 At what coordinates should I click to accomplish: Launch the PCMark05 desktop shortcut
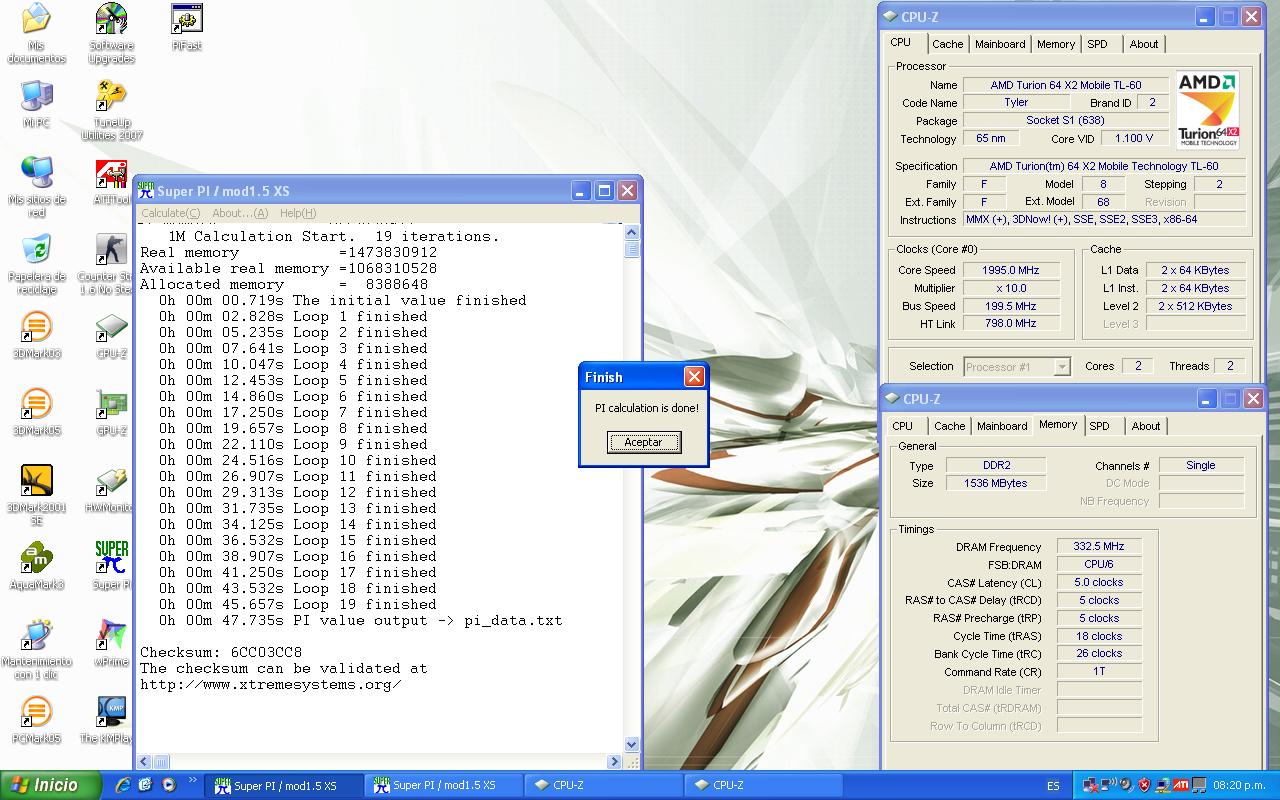point(36,720)
